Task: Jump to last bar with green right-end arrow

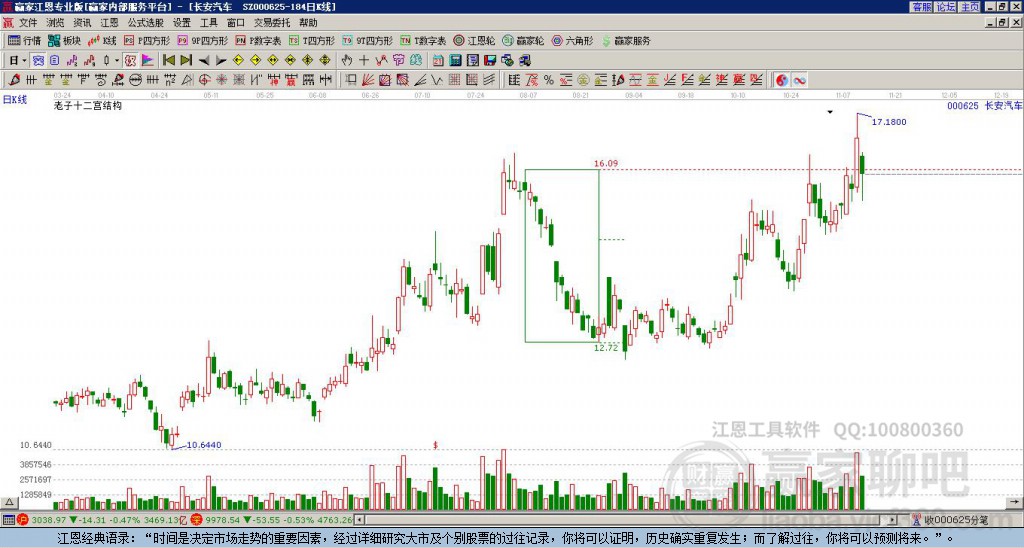Action: coord(186,60)
